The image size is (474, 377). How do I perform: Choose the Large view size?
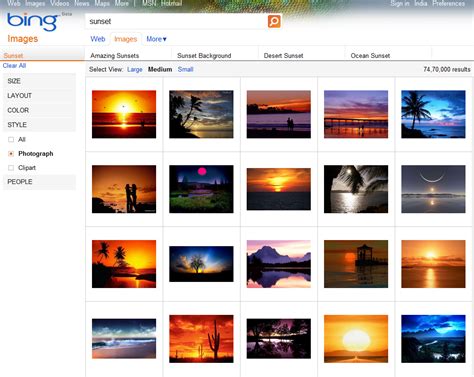click(x=135, y=69)
